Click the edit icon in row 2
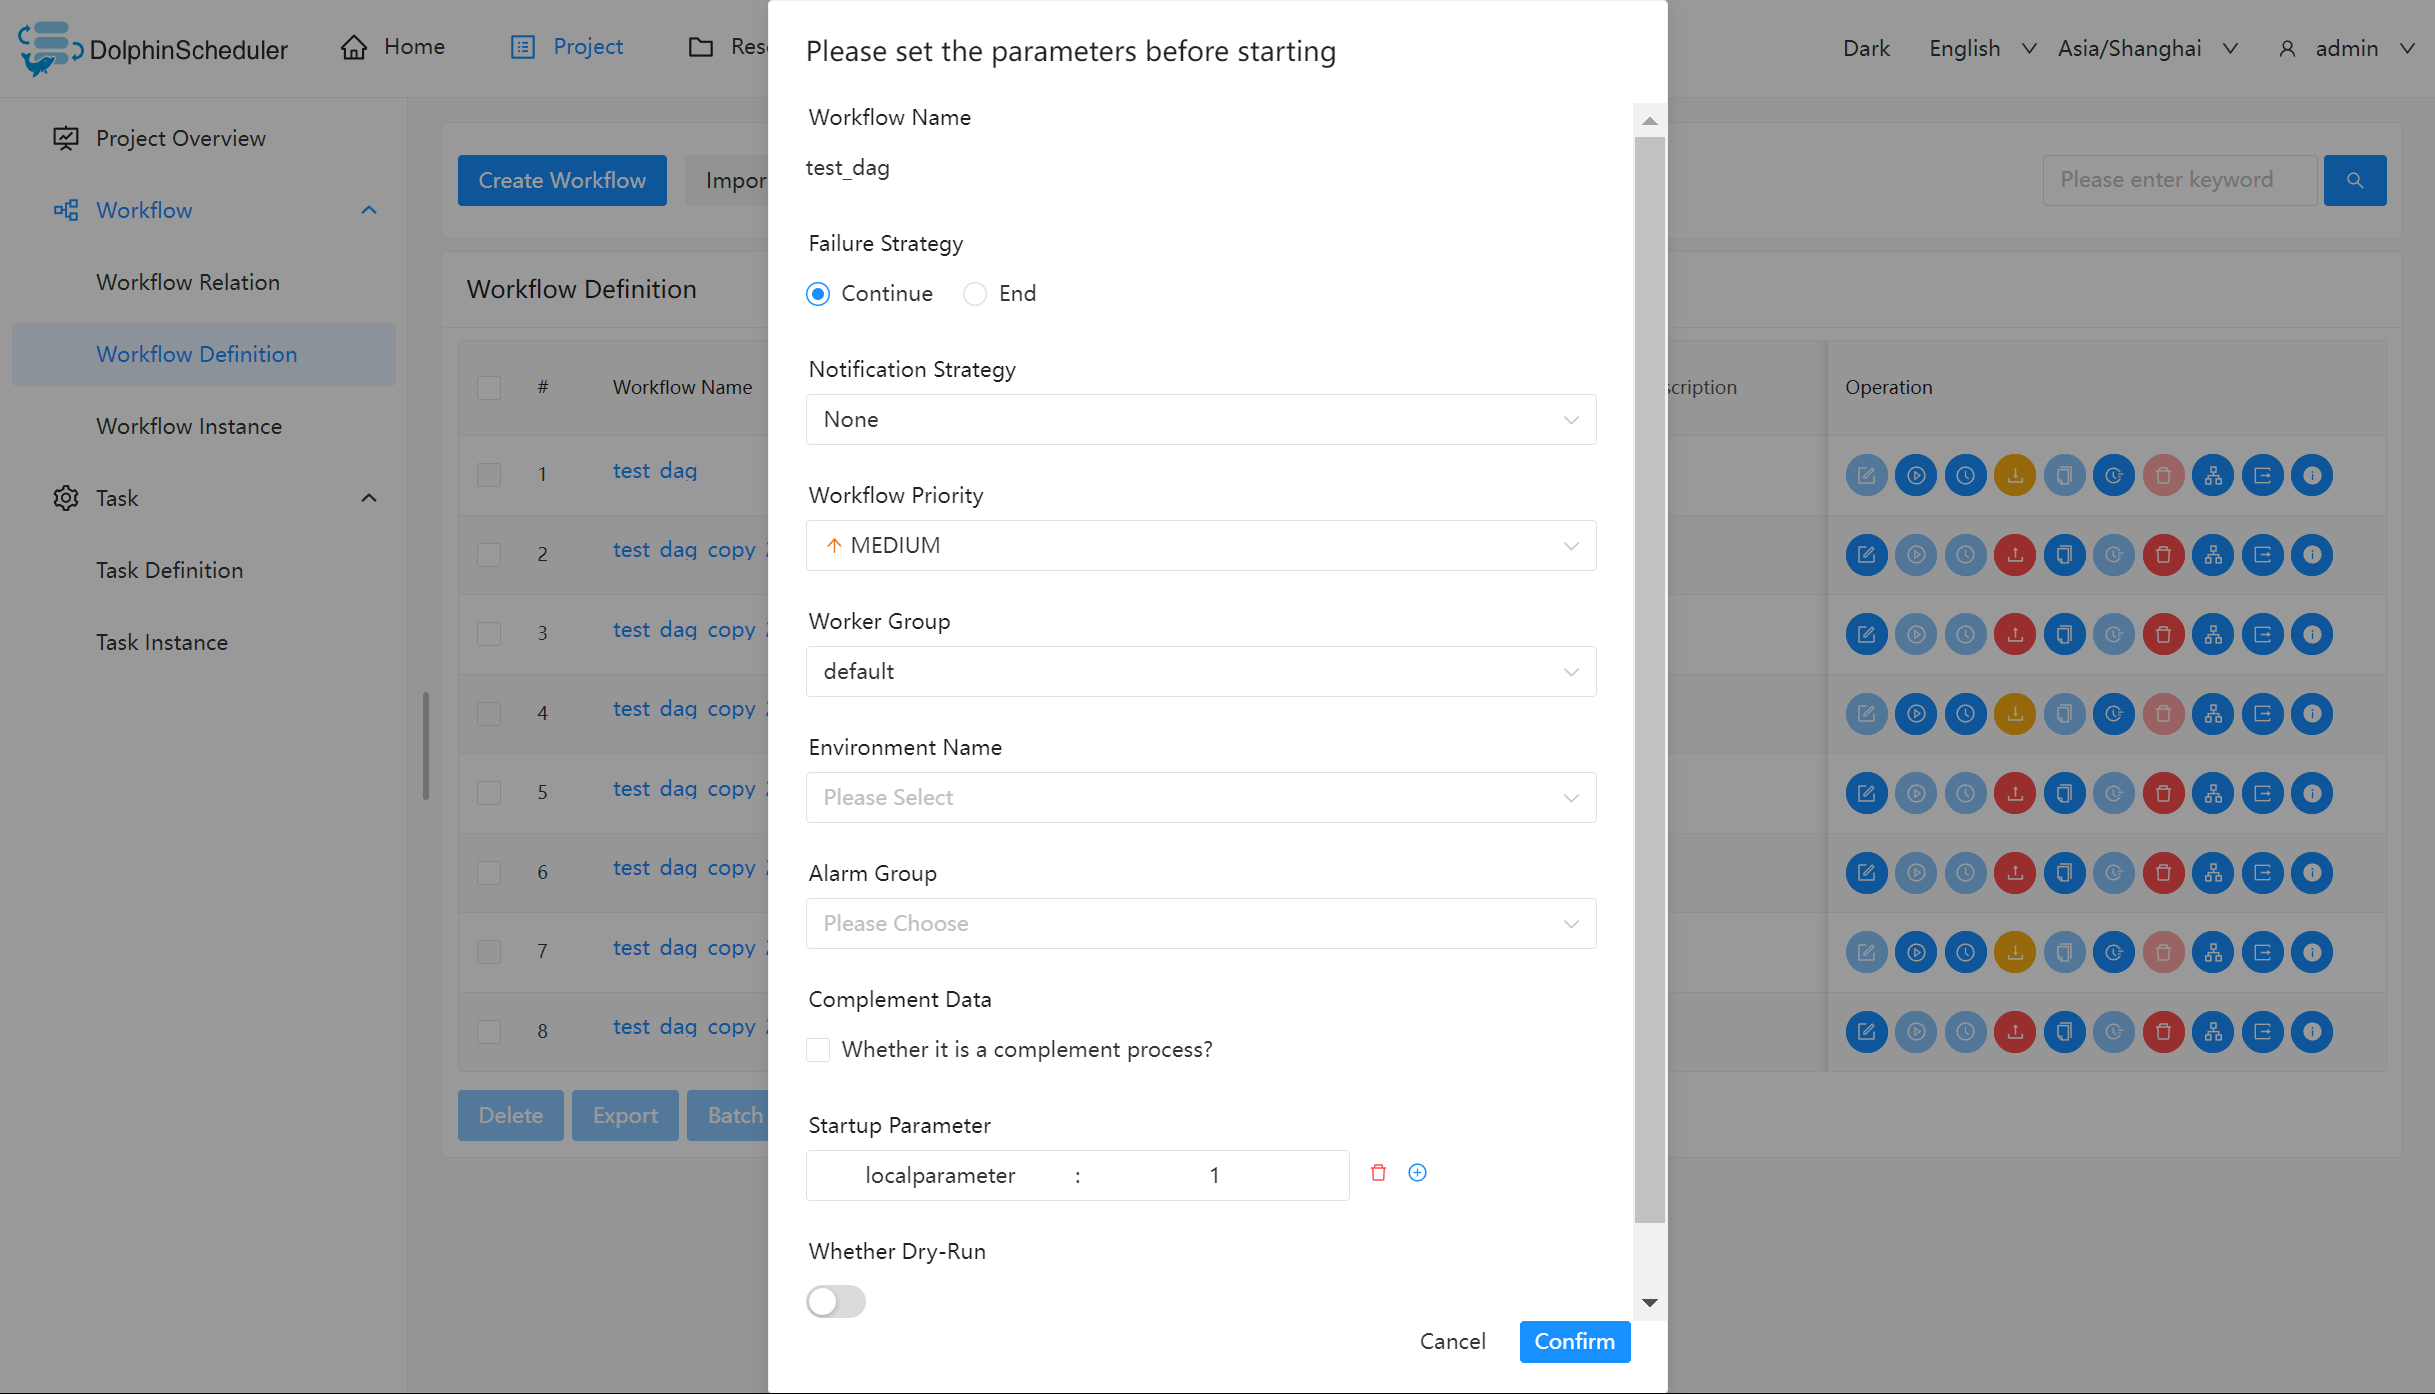This screenshot has width=2435, height=1394. (x=1866, y=555)
